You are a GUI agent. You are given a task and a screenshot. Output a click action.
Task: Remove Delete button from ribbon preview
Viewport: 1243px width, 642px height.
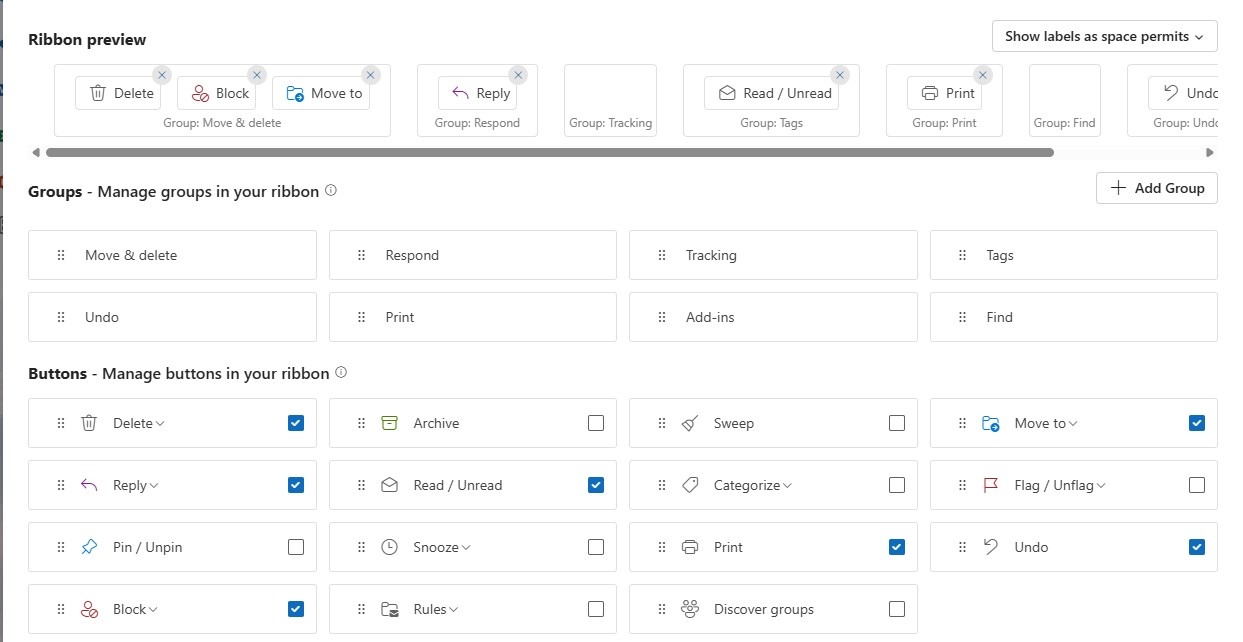coord(162,75)
